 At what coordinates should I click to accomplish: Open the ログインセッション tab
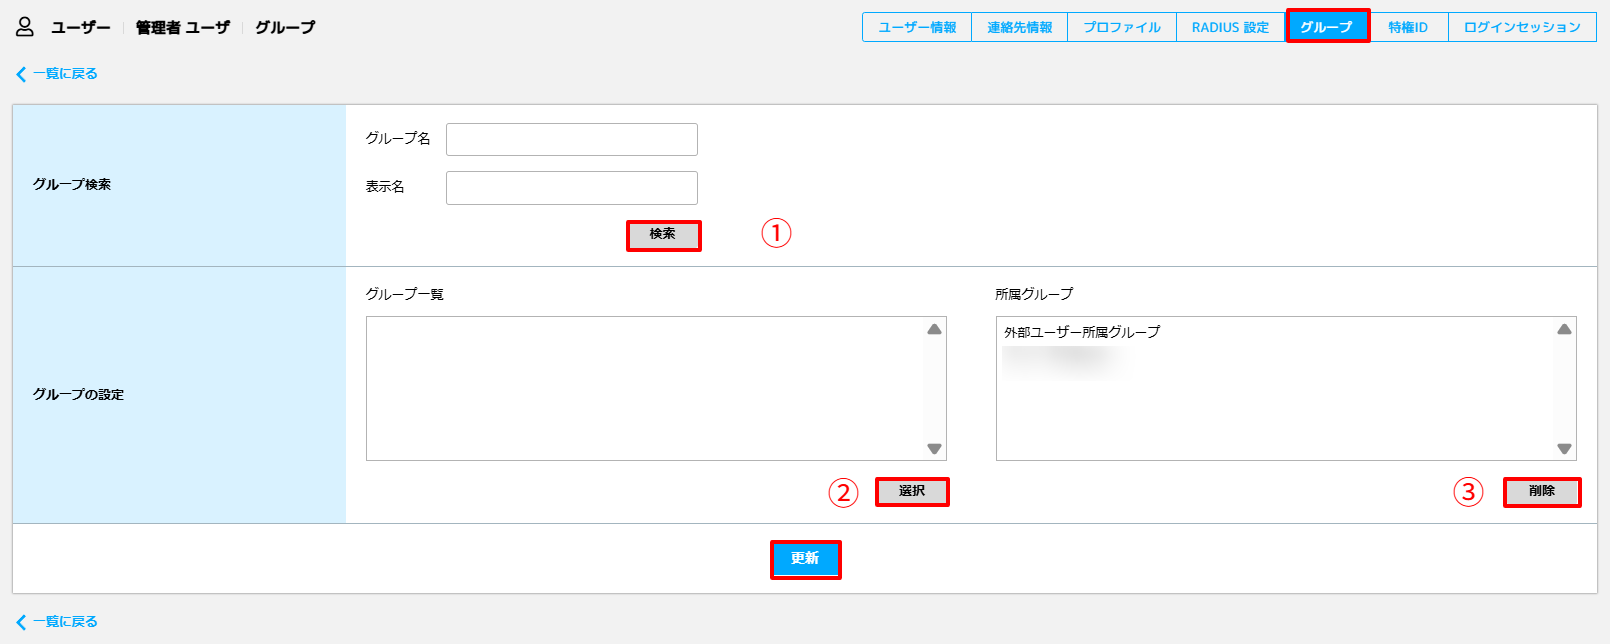click(x=1522, y=27)
